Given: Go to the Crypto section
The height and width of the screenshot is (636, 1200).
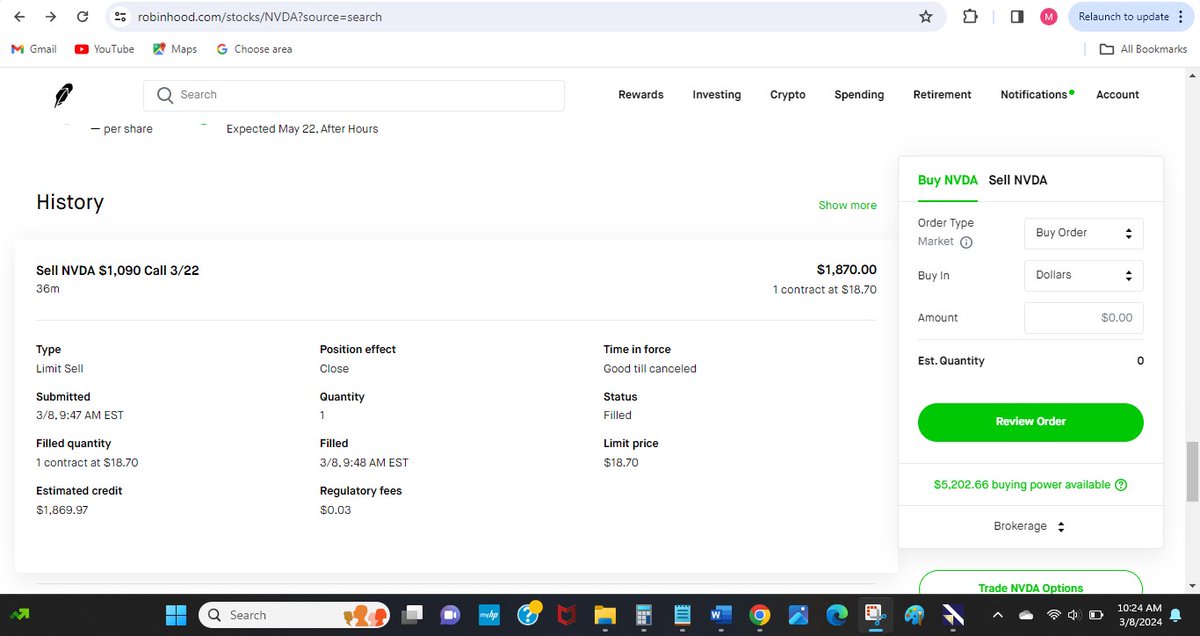Looking at the screenshot, I should pyautogui.click(x=788, y=95).
